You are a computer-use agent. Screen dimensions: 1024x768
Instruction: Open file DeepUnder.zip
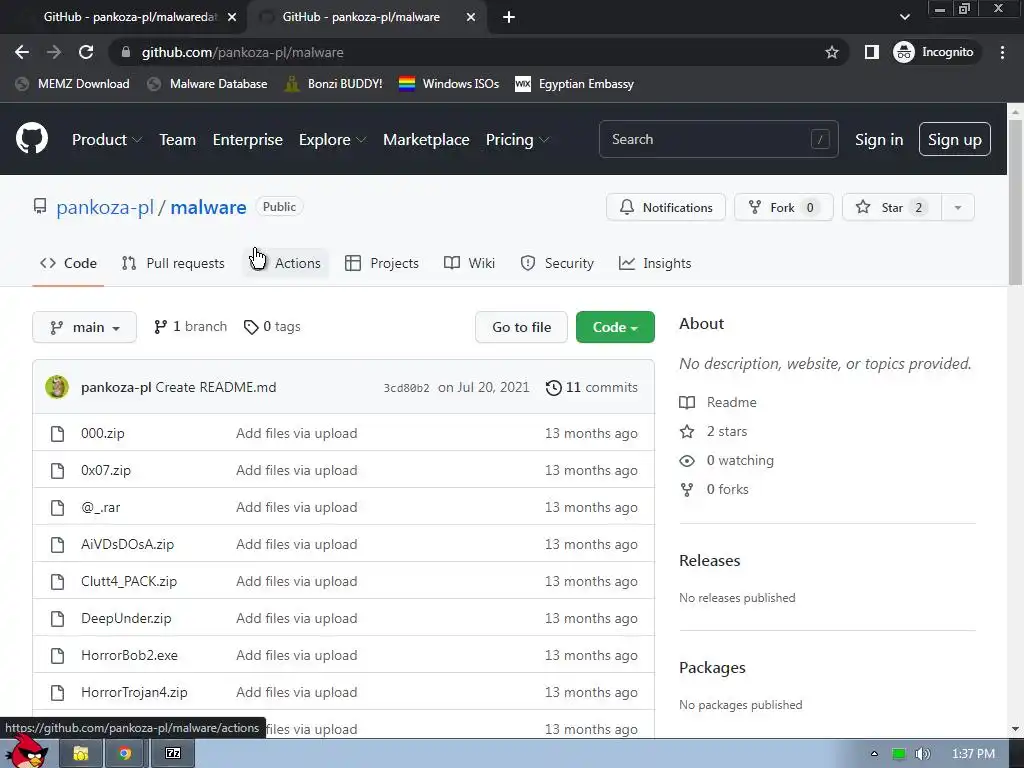(126, 618)
